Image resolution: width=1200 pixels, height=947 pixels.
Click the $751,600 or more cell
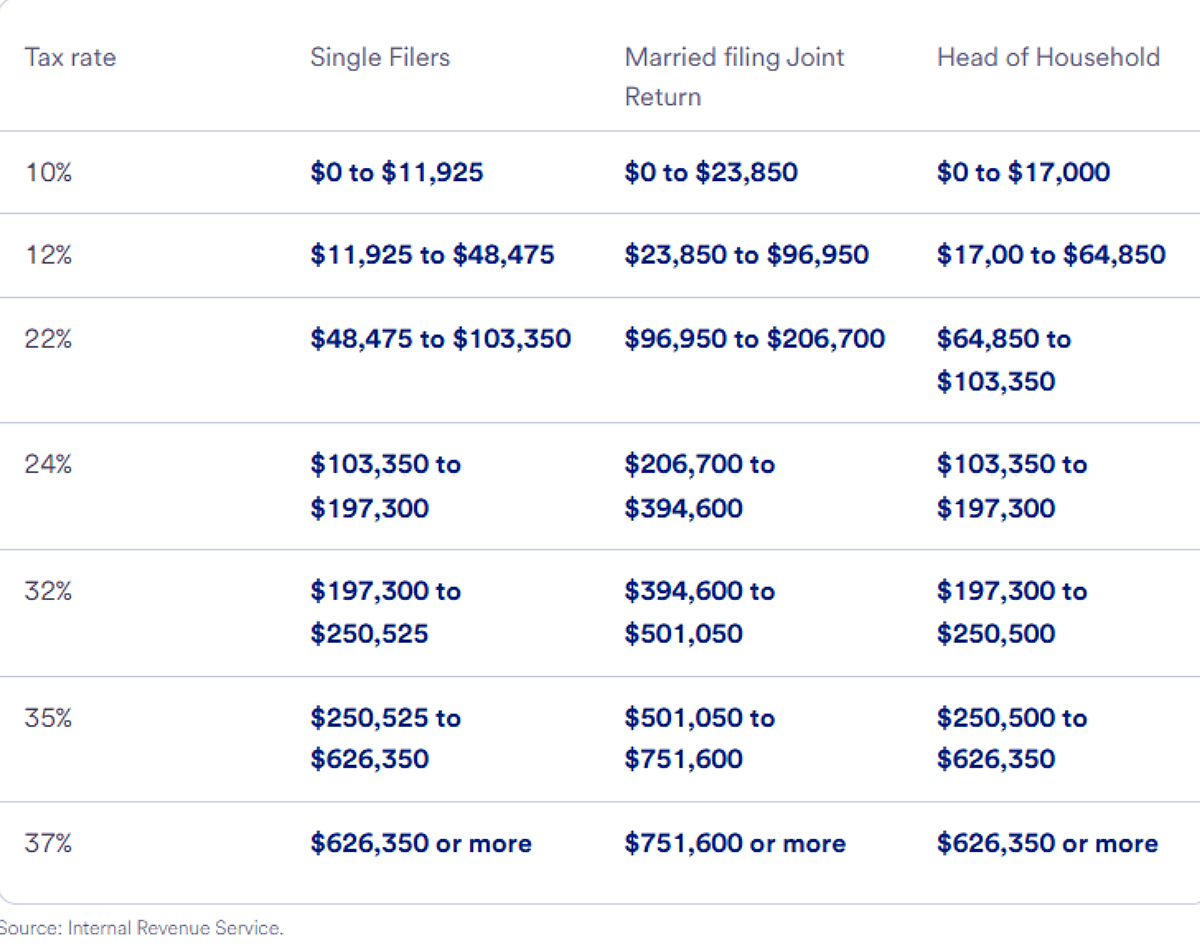point(735,843)
